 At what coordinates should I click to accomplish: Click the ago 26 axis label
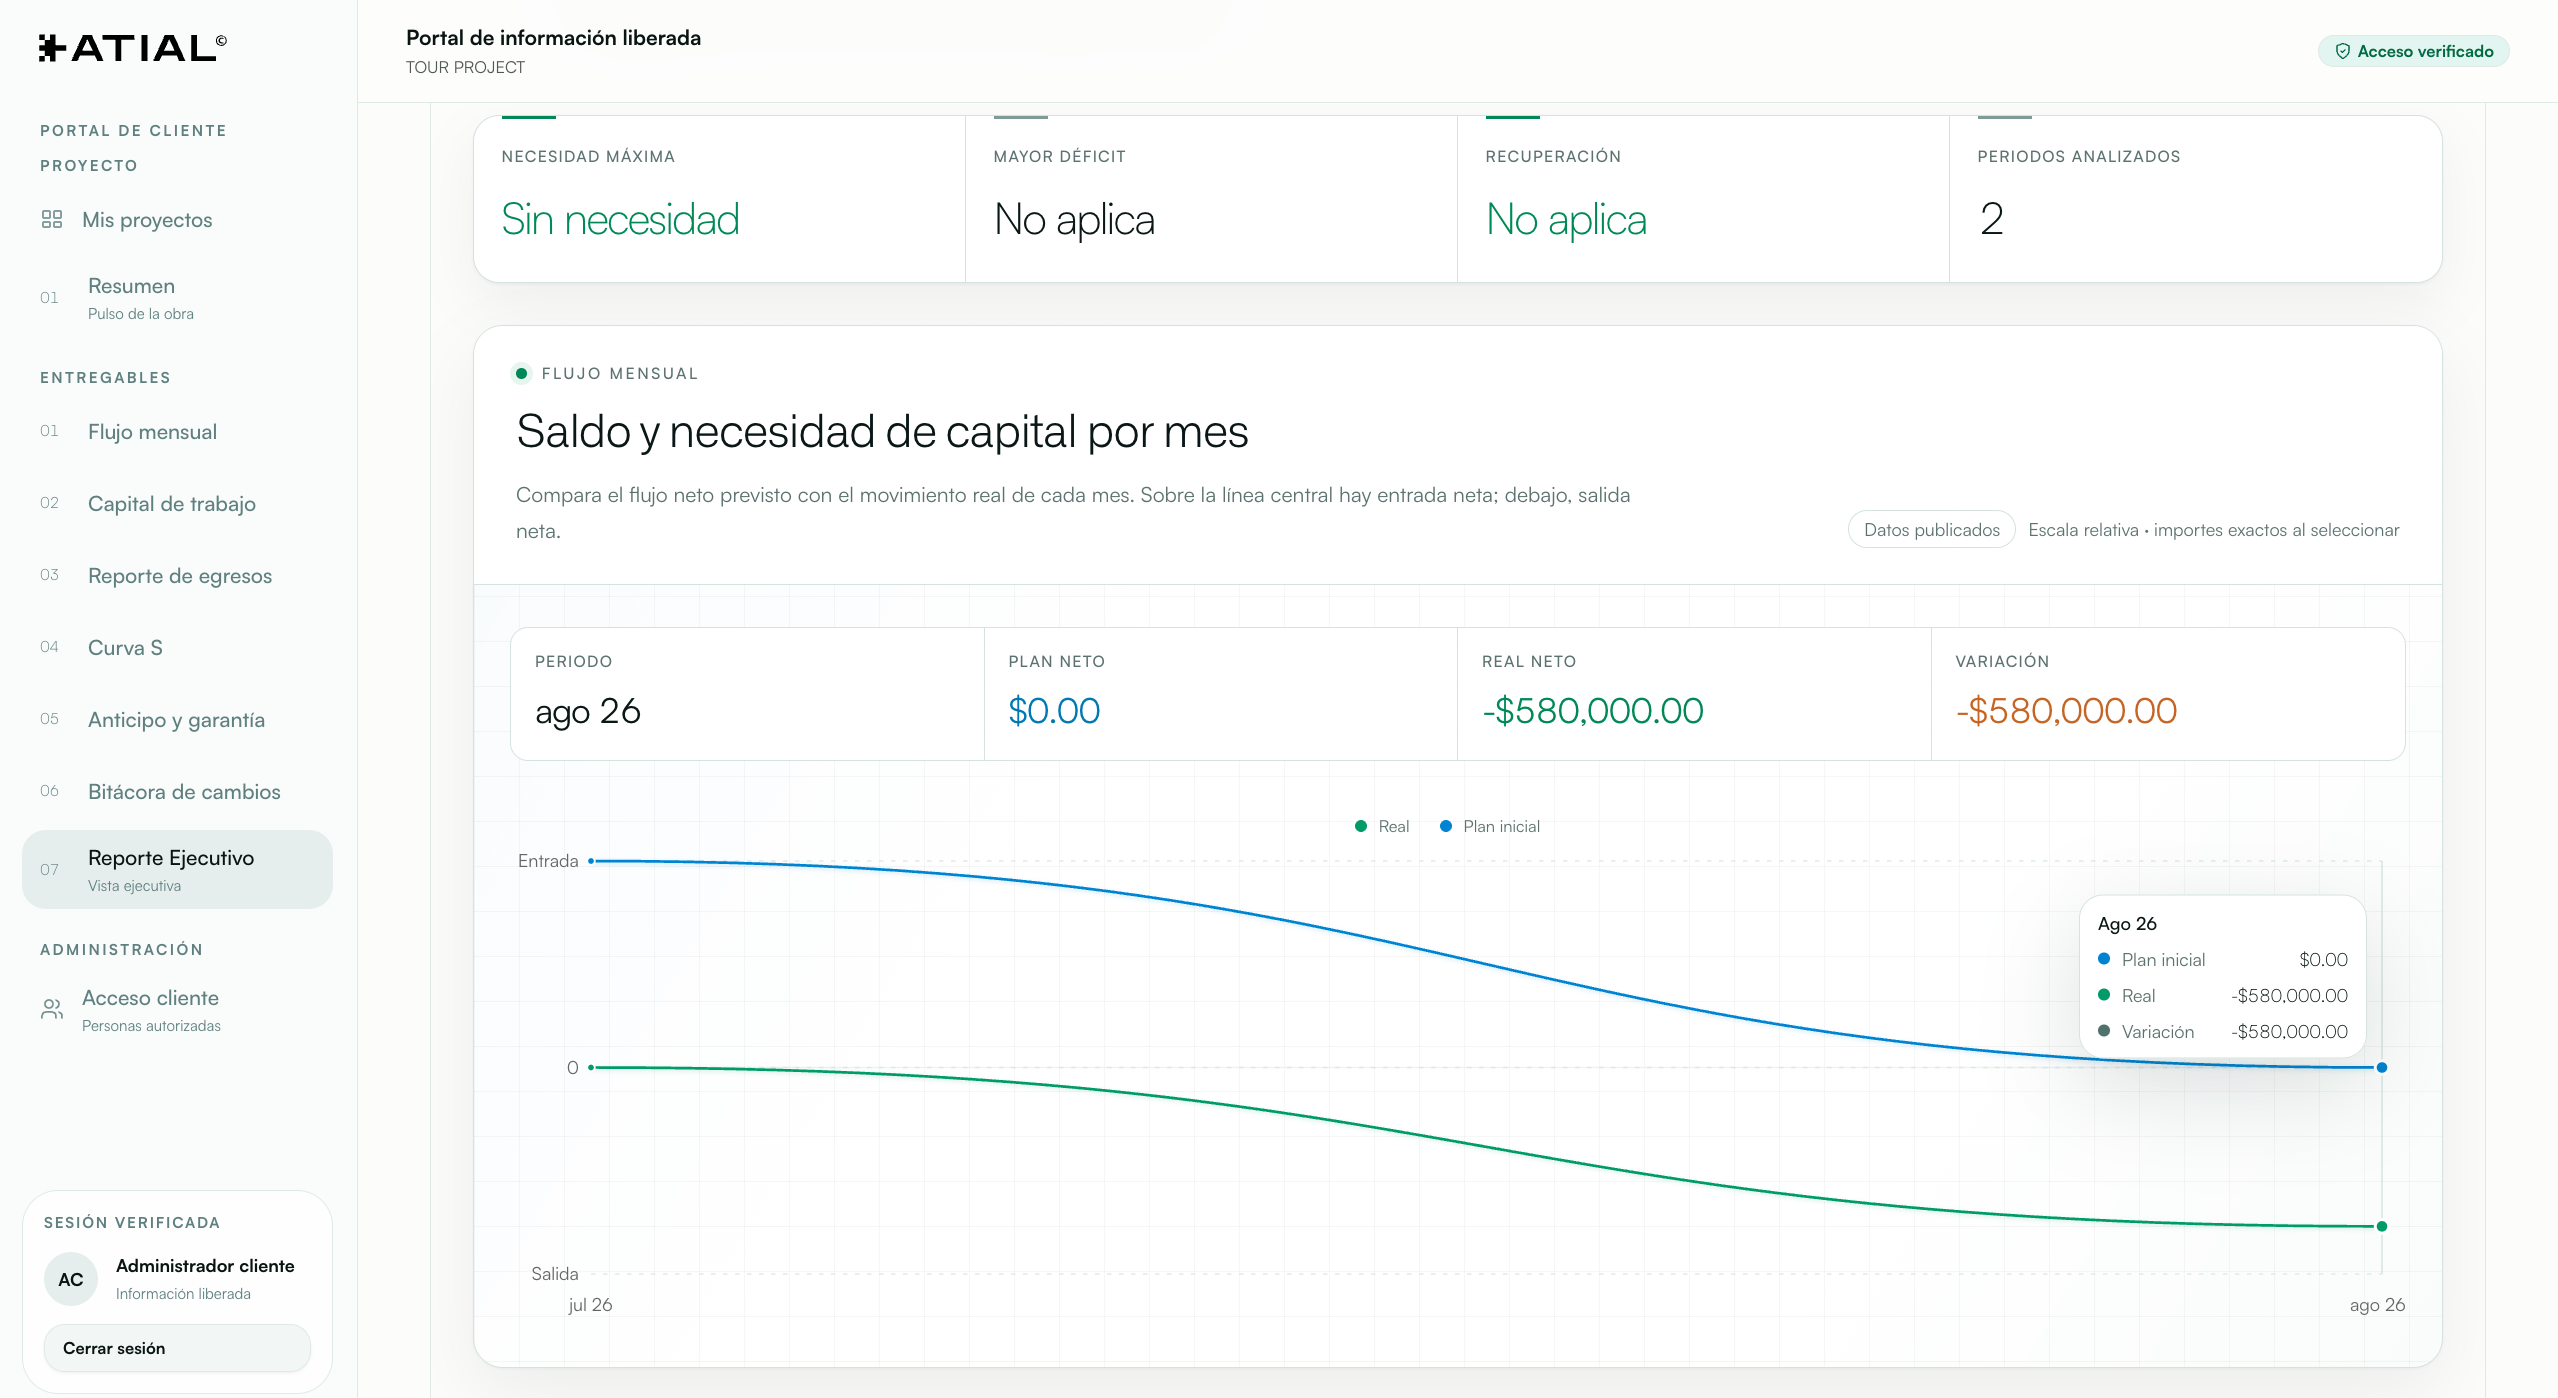(2377, 1305)
